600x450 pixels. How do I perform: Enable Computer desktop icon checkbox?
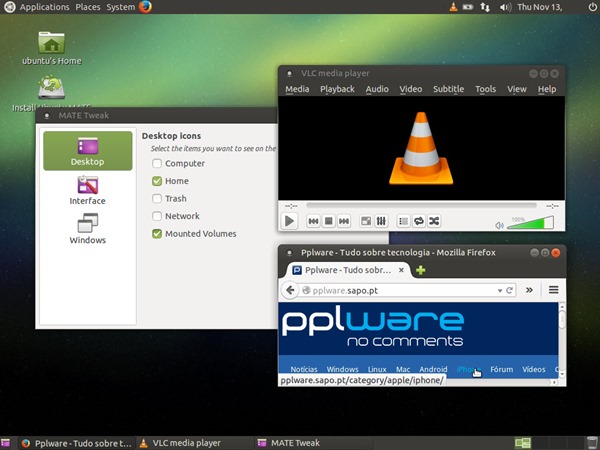tap(157, 163)
